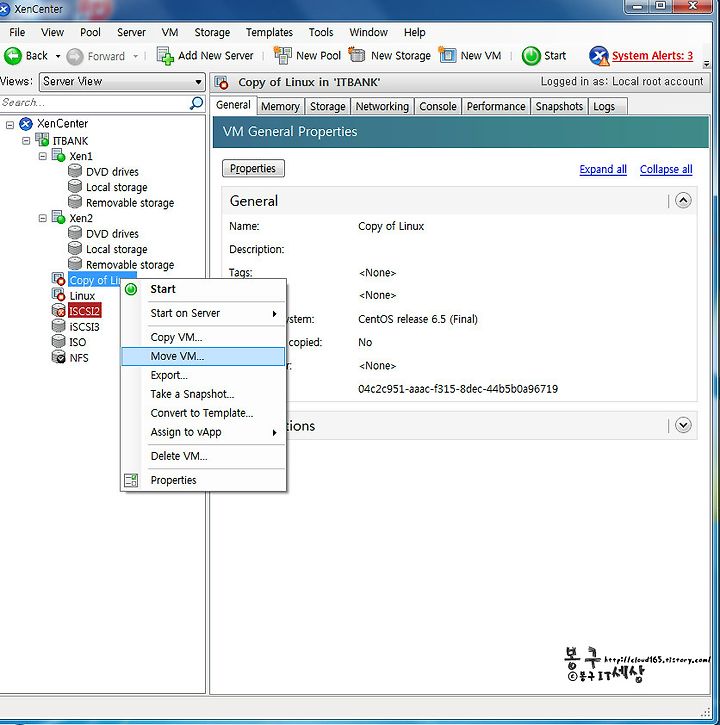Collapse the ITBANK pool node
This screenshot has width=720, height=725.
[26, 141]
